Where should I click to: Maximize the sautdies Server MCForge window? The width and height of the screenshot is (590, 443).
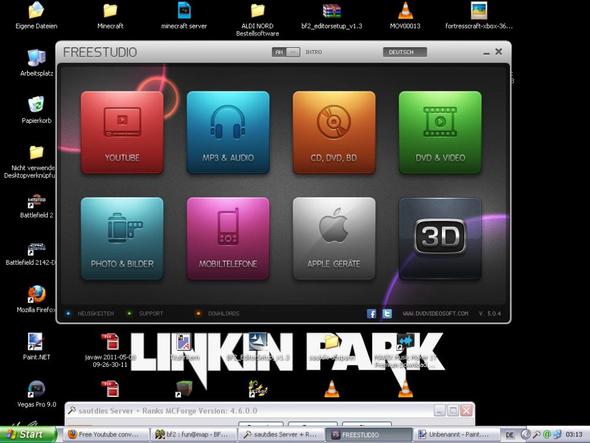pyautogui.click(x=453, y=411)
